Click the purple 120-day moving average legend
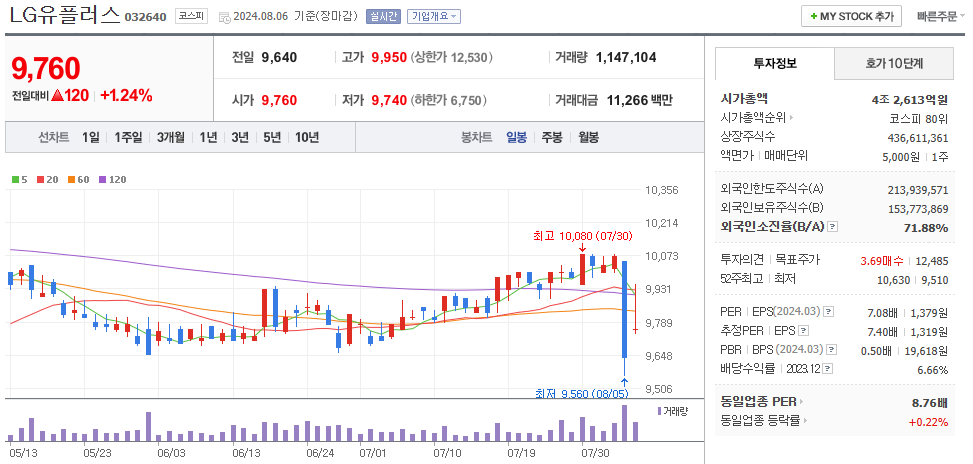The width and height of the screenshot is (973, 464). point(112,180)
